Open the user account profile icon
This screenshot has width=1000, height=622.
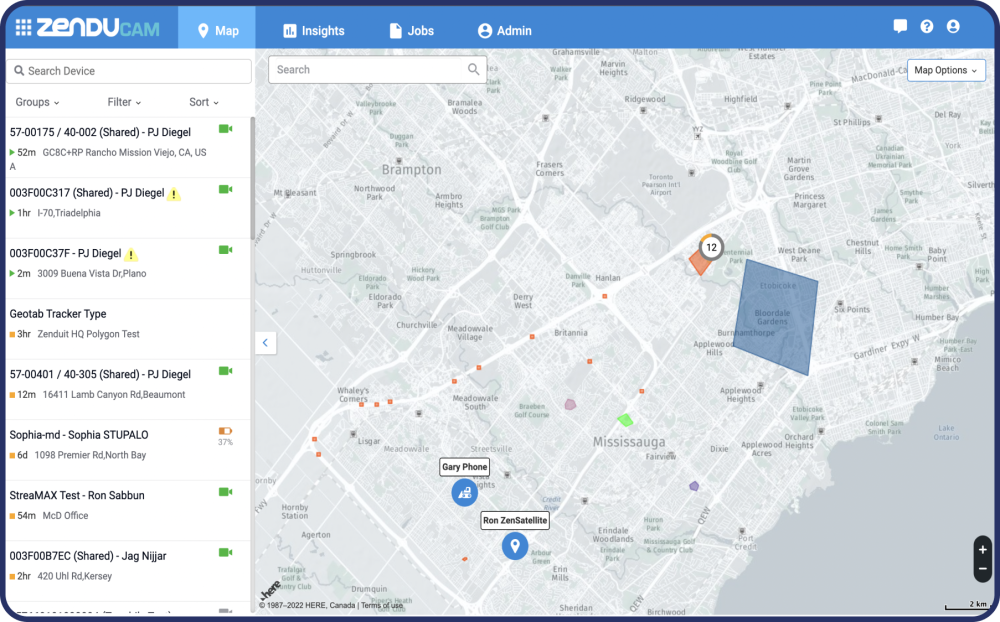[953, 27]
